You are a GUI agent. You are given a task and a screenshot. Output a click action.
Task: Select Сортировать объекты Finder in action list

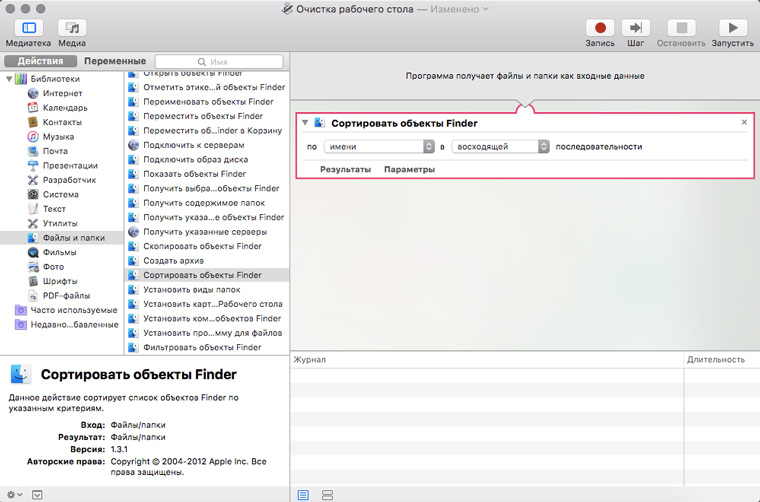click(x=207, y=275)
